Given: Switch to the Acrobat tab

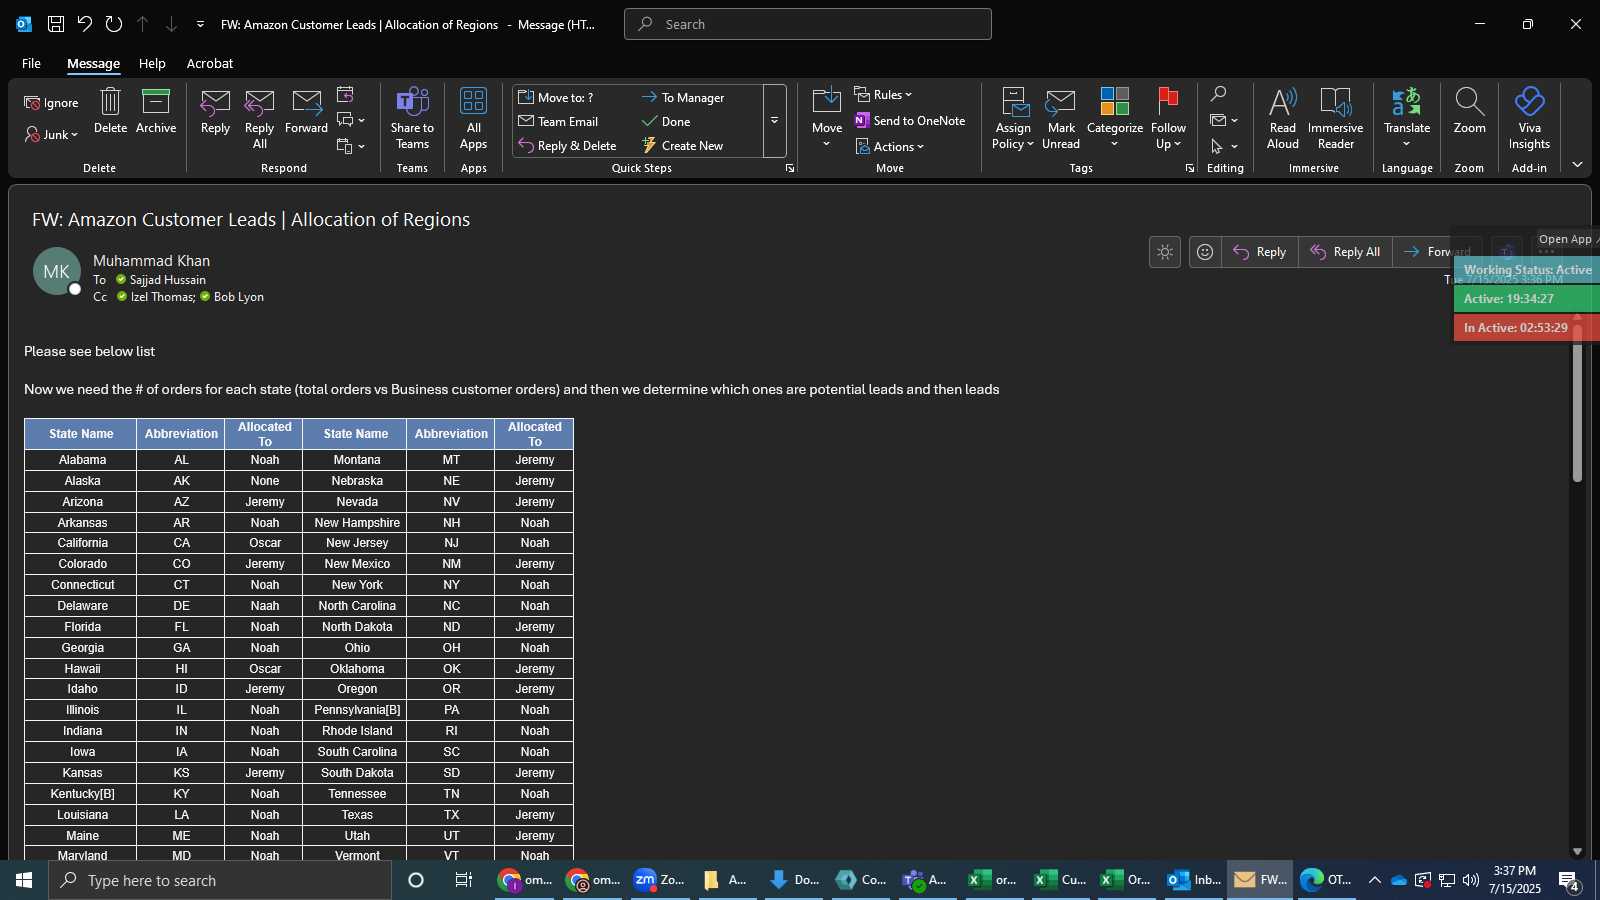Looking at the screenshot, I should [210, 63].
